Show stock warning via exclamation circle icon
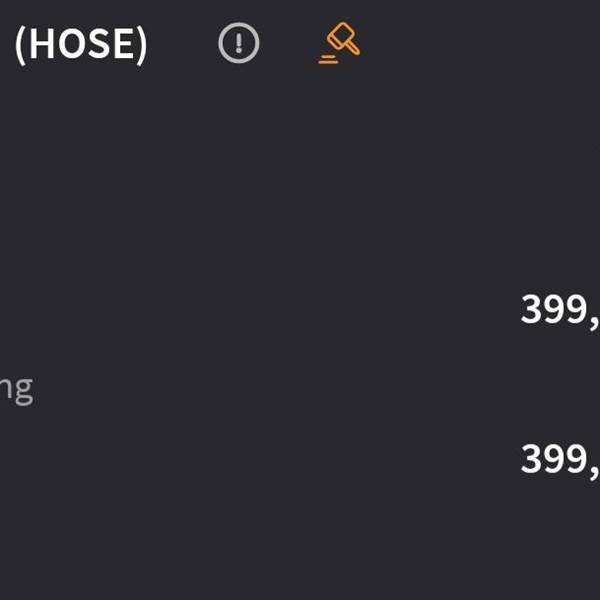This screenshot has height=600, width=600. tap(239, 43)
